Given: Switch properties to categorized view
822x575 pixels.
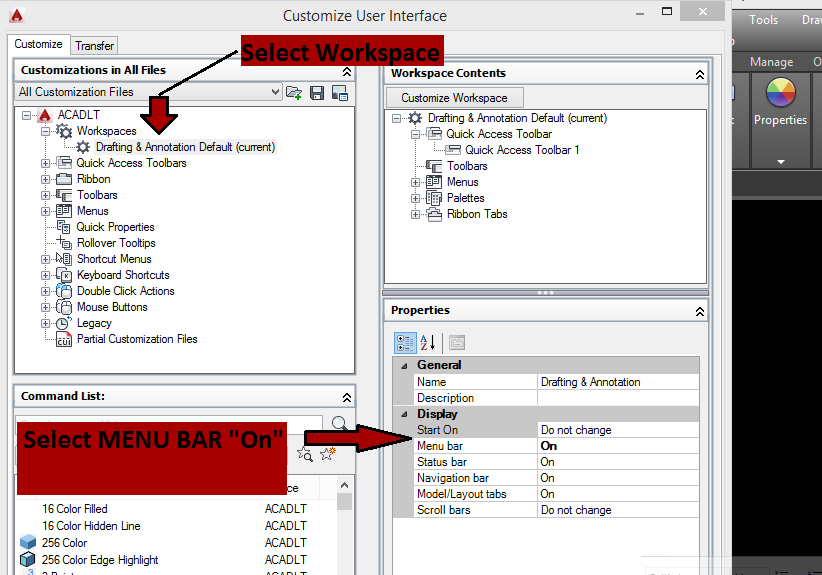Looking at the screenshot, I should [x=405, y=342].
